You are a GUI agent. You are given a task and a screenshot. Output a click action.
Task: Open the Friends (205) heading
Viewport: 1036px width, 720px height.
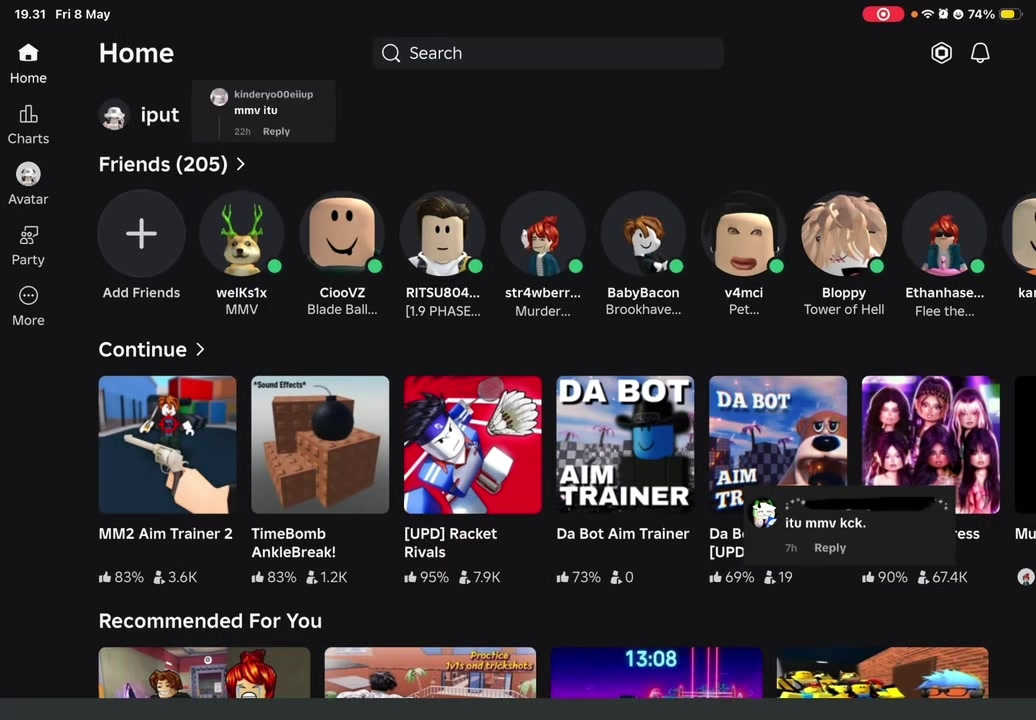click(163, 164)
